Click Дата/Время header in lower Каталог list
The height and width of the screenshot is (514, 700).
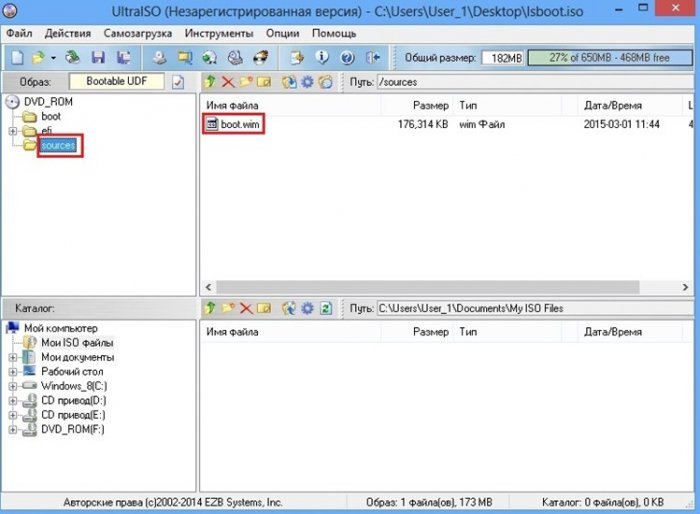point(630,332)
